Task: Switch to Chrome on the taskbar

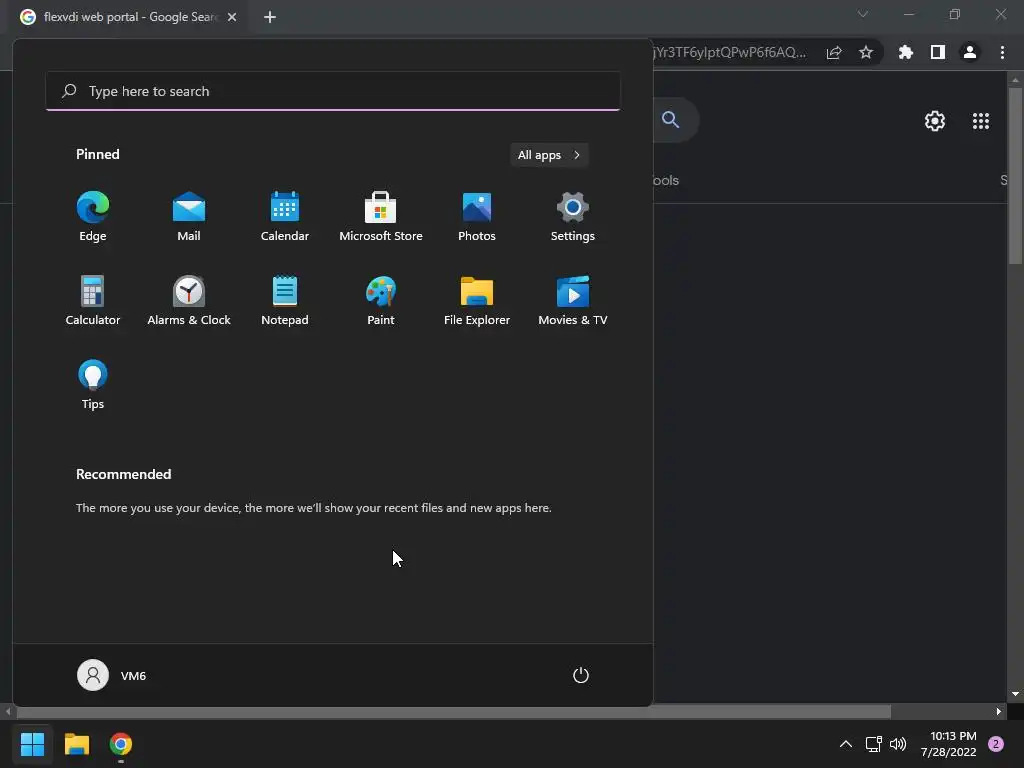Action: click(x=121, y=744)
